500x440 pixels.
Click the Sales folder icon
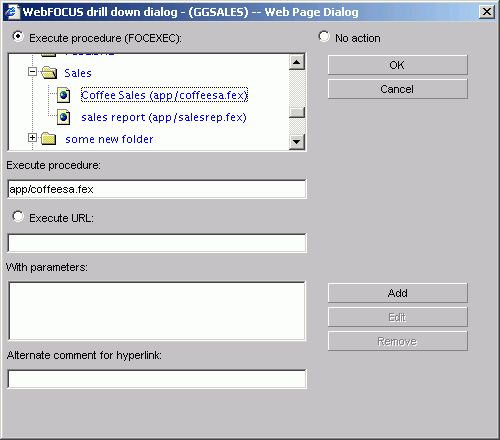tap(49, 72)
